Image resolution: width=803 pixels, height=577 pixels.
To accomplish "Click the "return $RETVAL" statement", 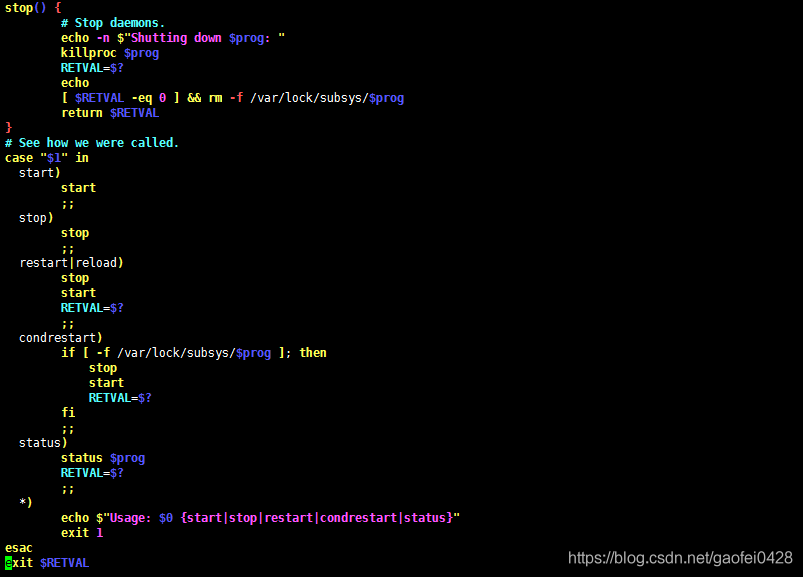I will 109,113.
